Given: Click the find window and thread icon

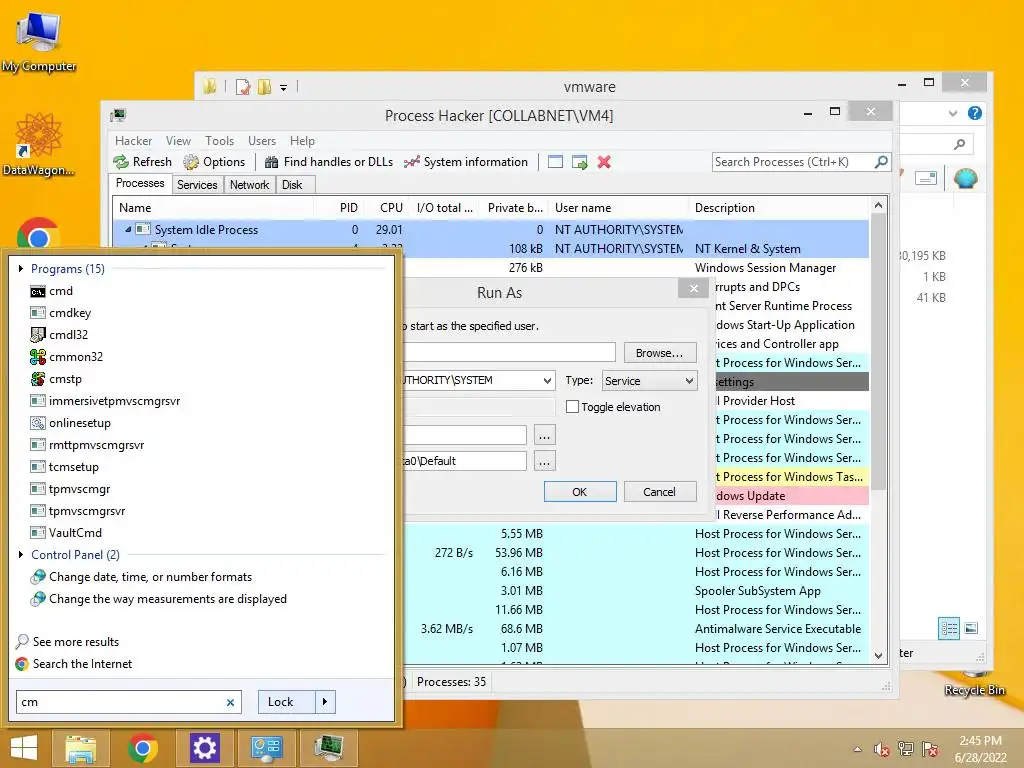Looking at the screenshot, I should coord(579,162).
